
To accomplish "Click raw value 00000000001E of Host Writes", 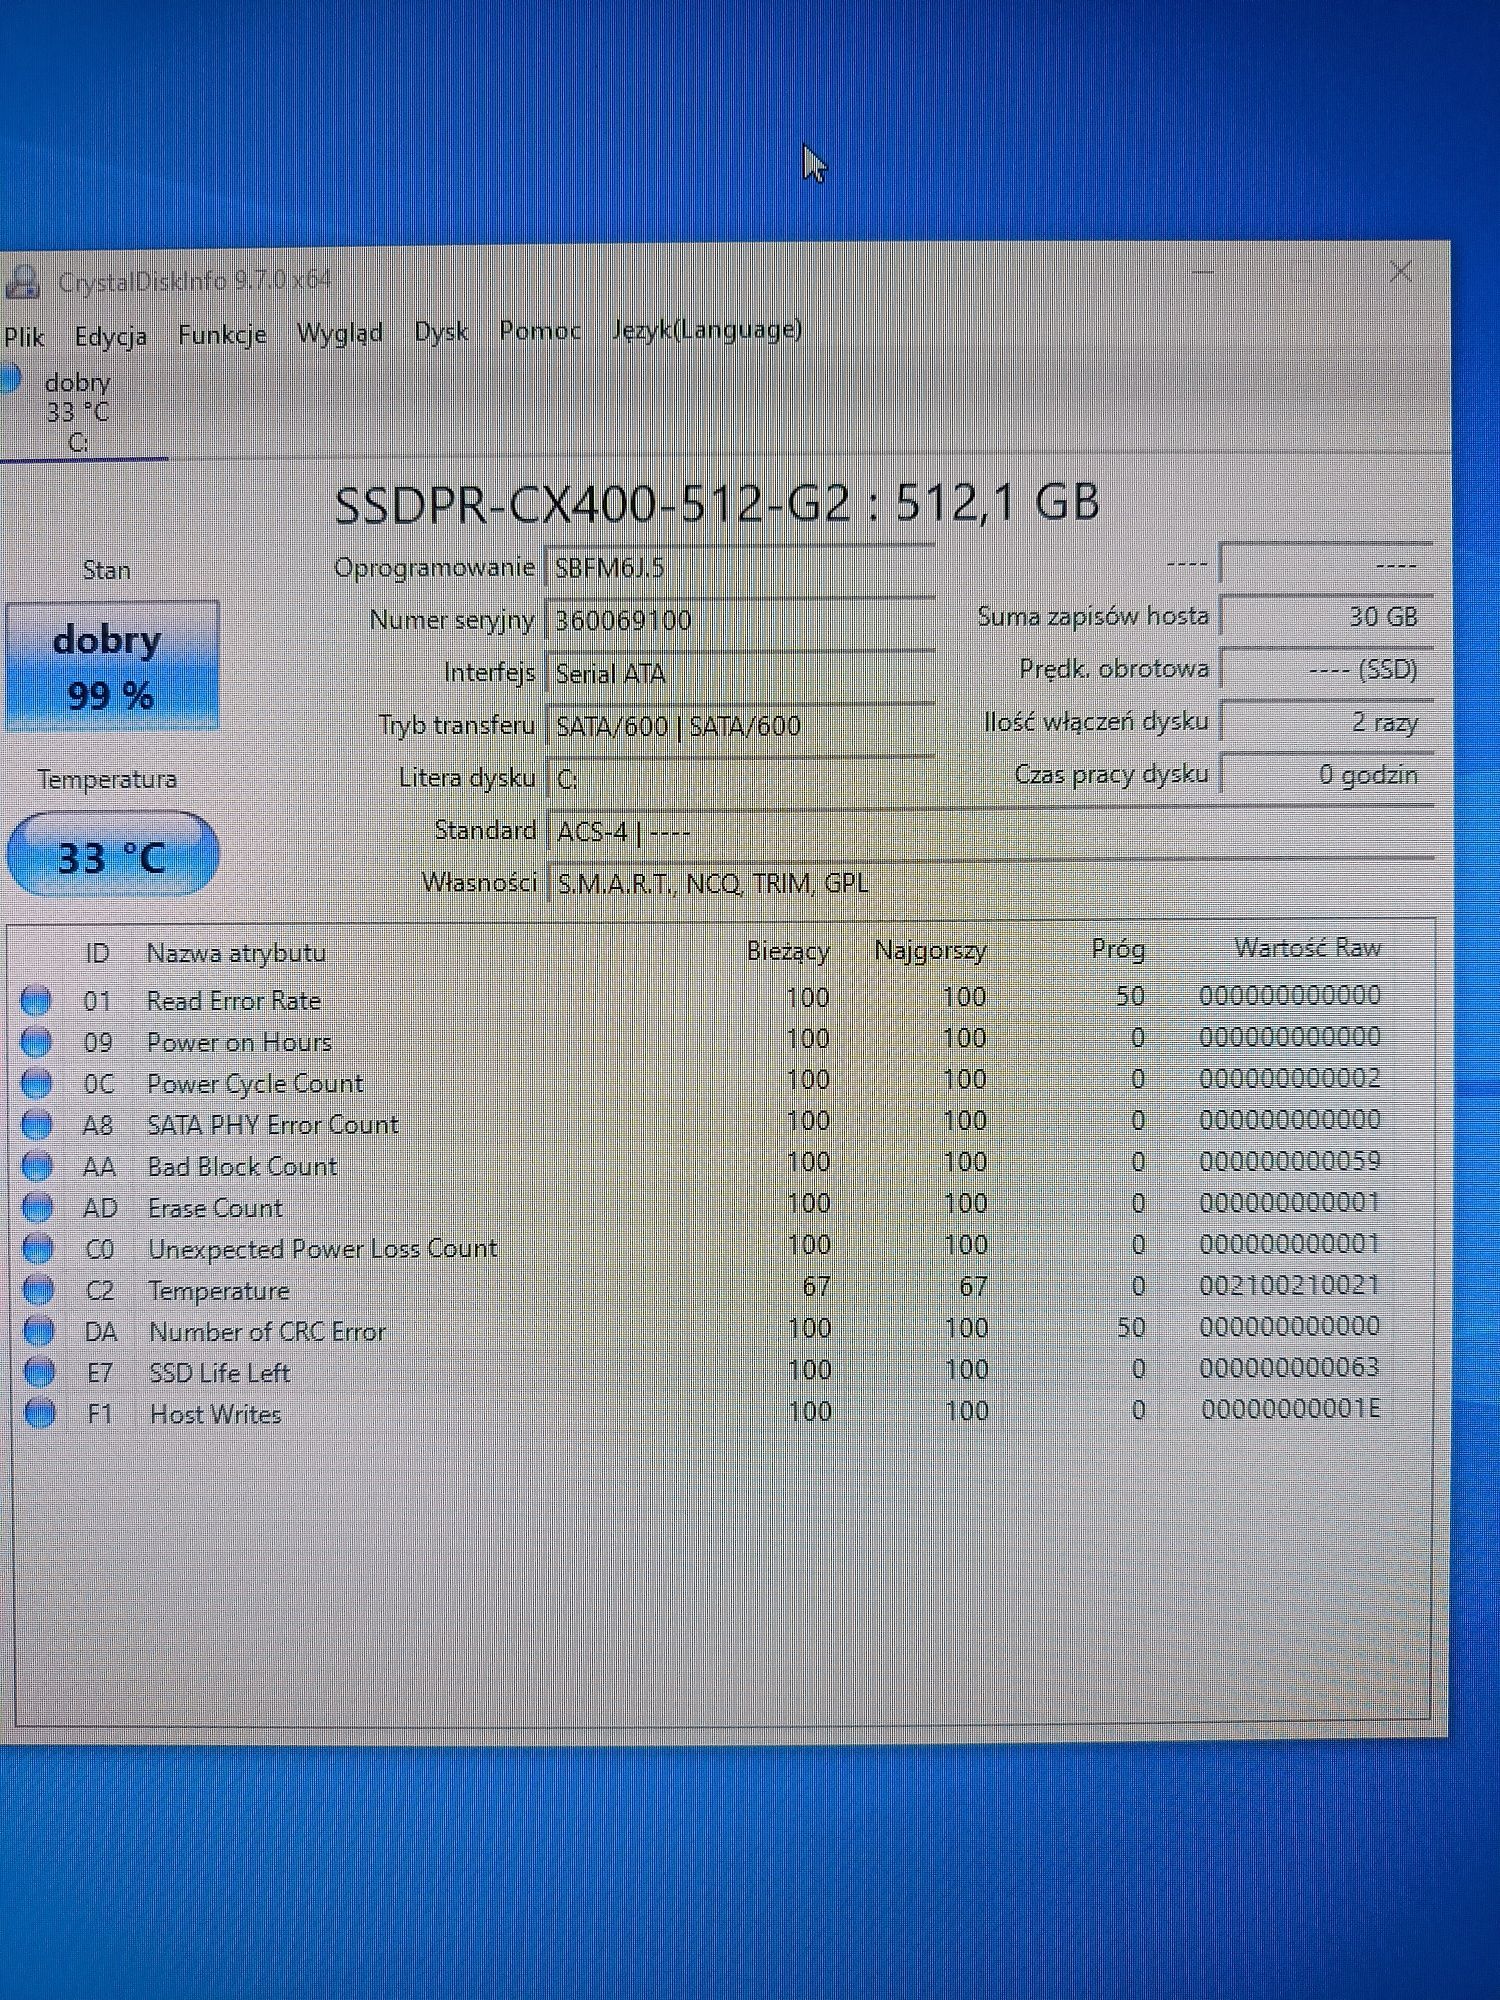I will [x=1291, y=1409].
